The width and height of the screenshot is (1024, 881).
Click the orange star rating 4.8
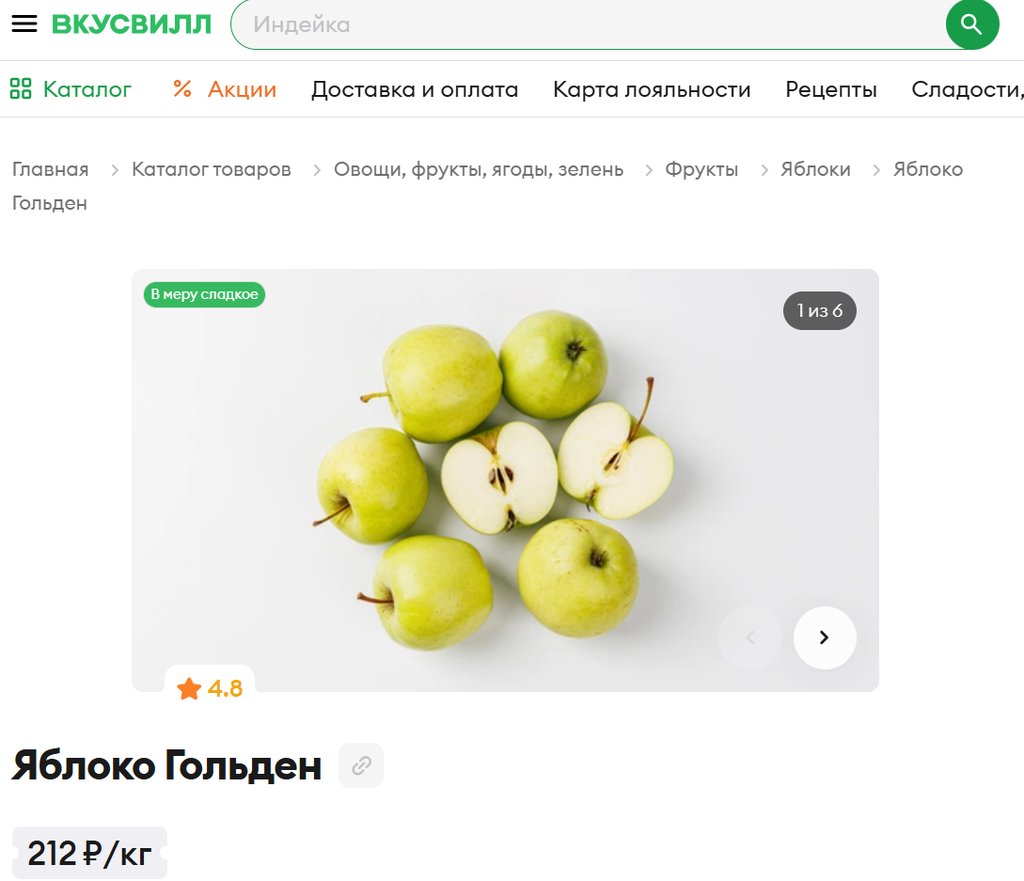click(210, 688)
